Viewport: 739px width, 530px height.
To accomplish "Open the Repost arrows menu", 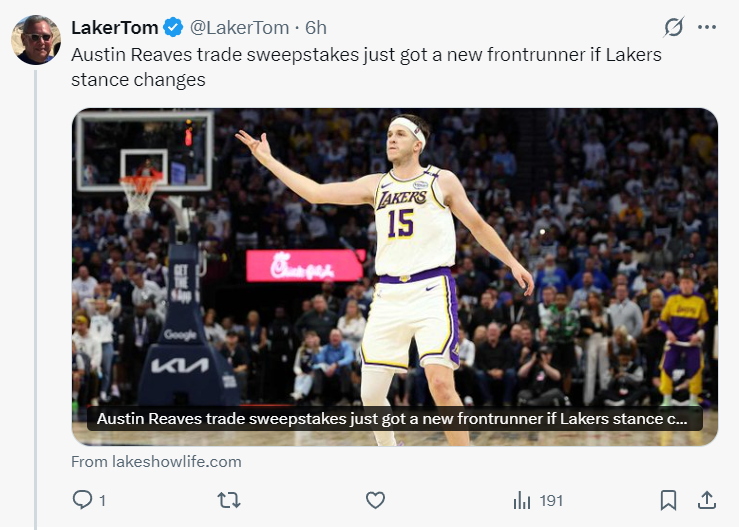I will tap(229, 500).
